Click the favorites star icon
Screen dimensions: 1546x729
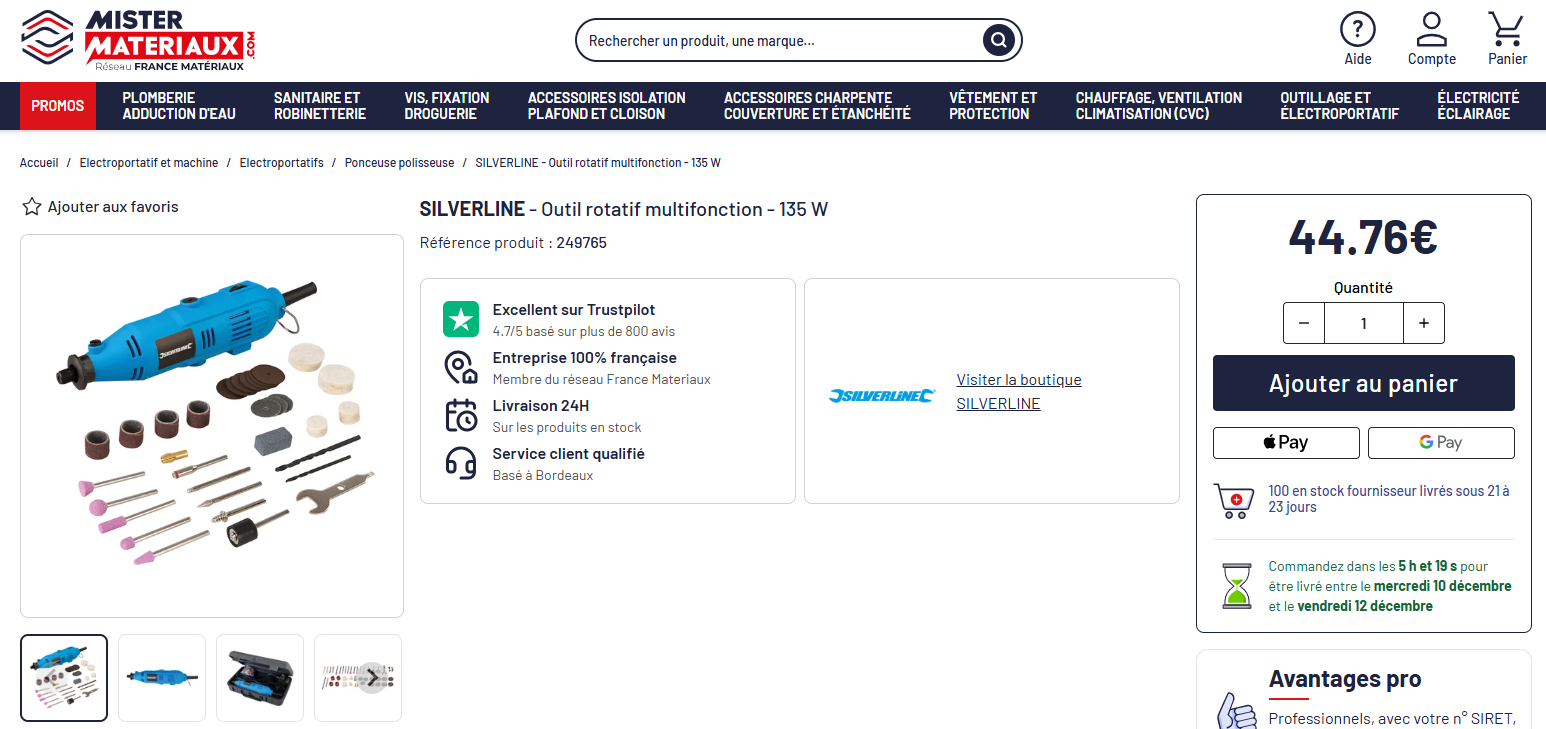pos(32,207)
